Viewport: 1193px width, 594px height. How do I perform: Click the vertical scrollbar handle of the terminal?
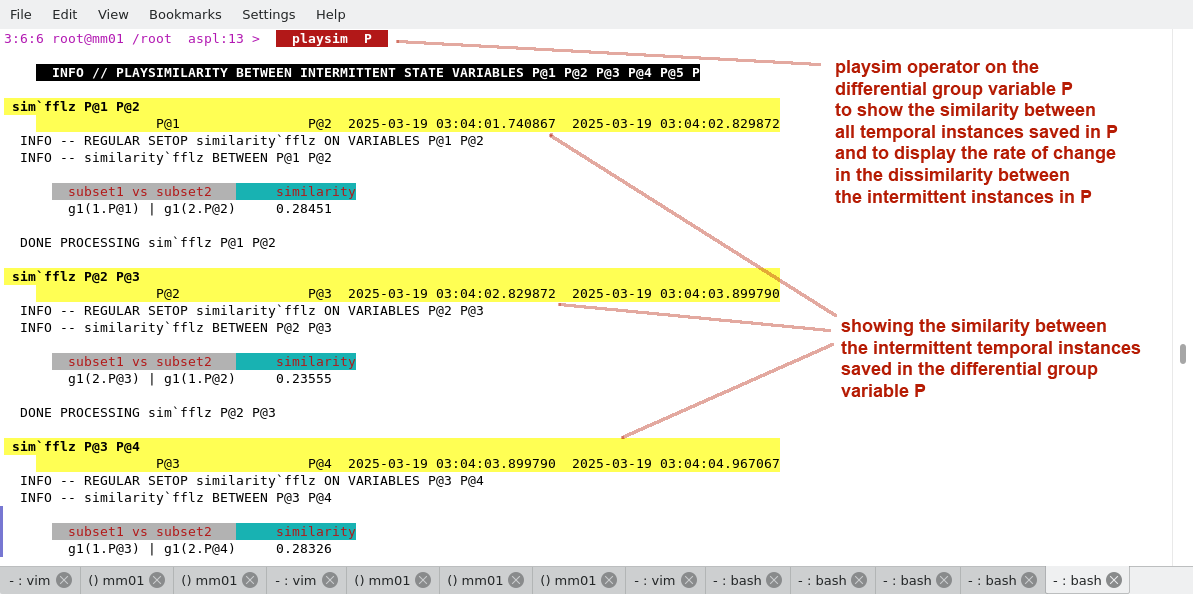[x=1182, y=354]
